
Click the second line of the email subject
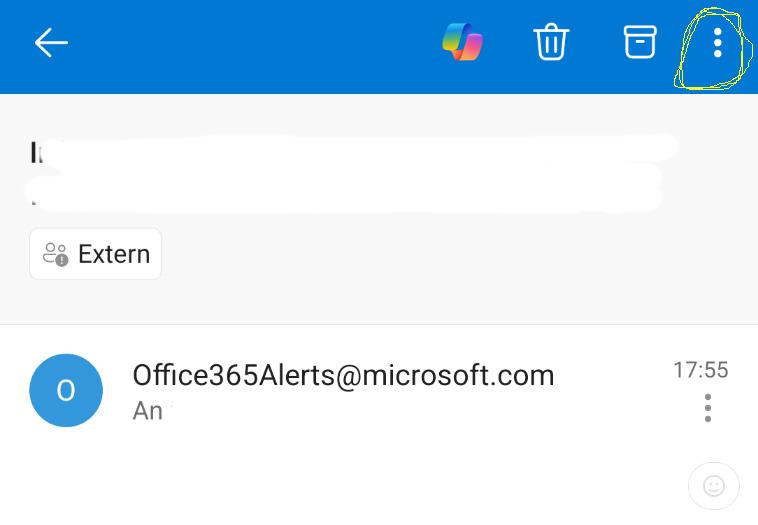350,192
